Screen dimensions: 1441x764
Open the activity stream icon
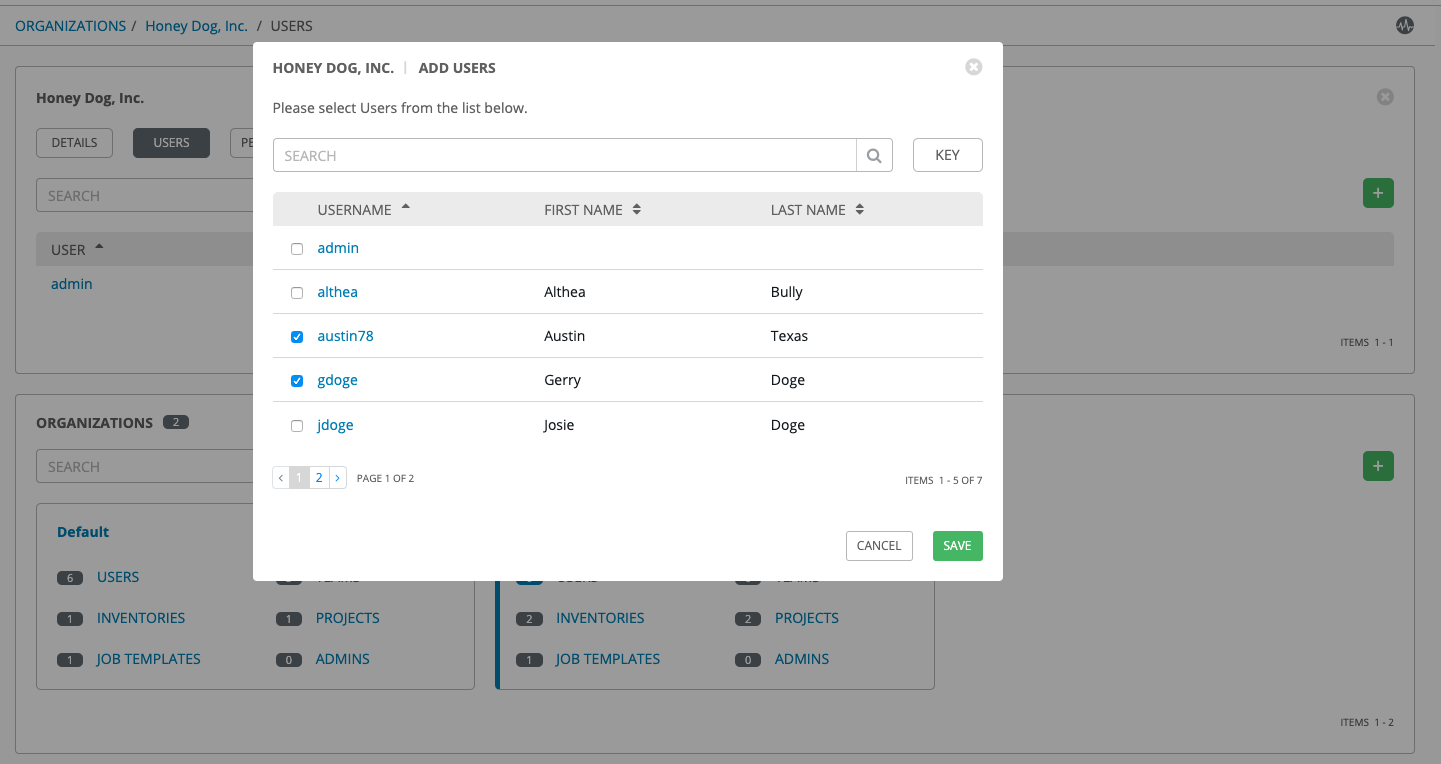1405,26
